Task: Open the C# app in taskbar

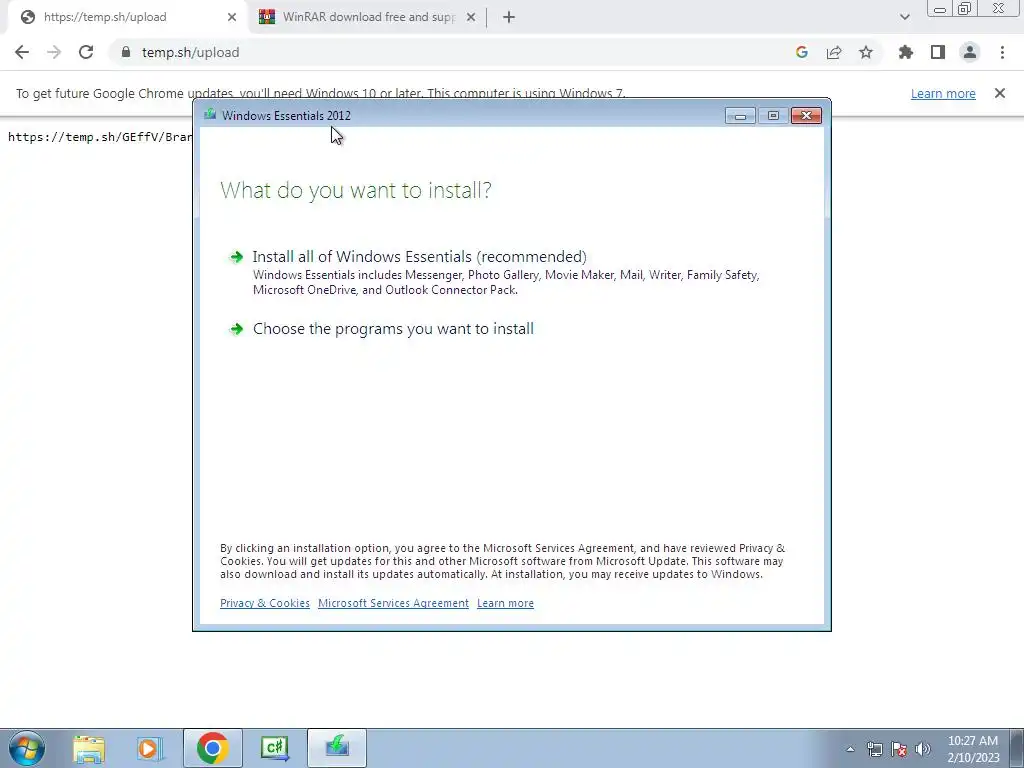Action: tap(274, 748)
